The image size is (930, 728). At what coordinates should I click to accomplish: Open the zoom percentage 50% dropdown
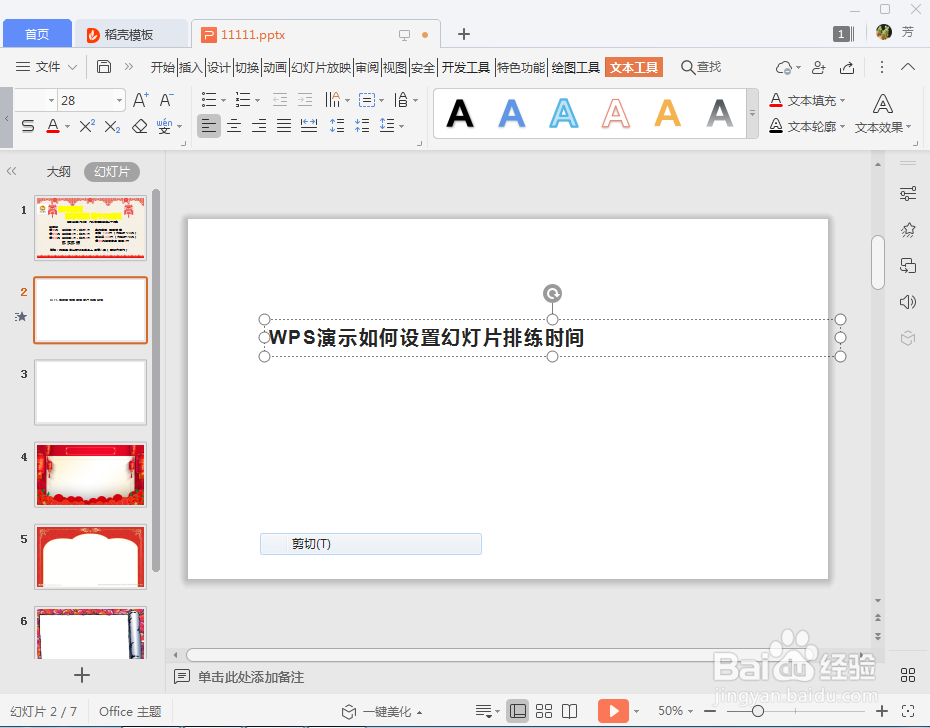click(x=689, y=710)
